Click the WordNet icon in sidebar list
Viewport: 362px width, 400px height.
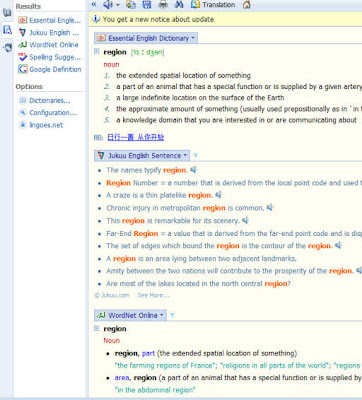coord(23,45)
